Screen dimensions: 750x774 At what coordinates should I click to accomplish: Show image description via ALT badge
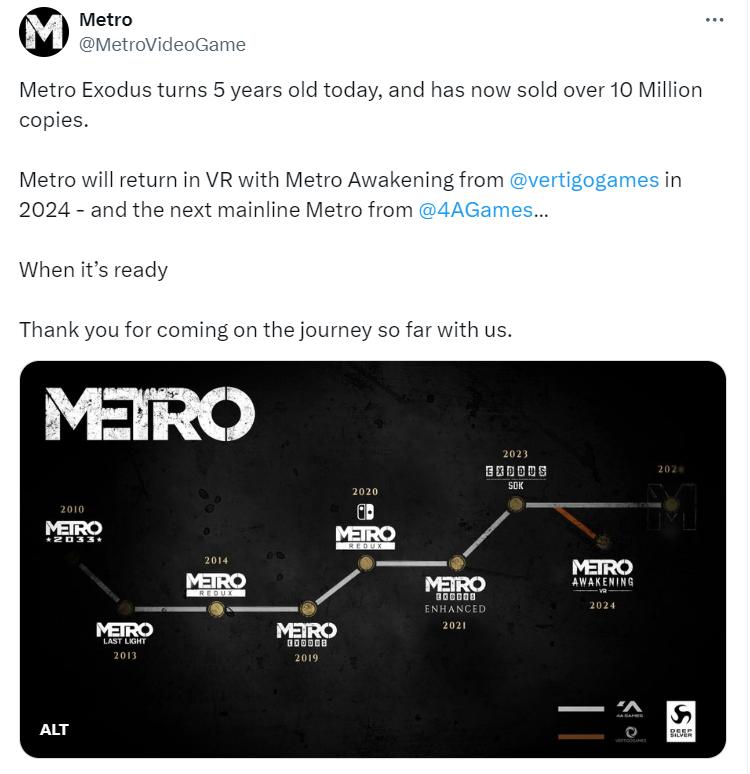click(x=54, y=729)
